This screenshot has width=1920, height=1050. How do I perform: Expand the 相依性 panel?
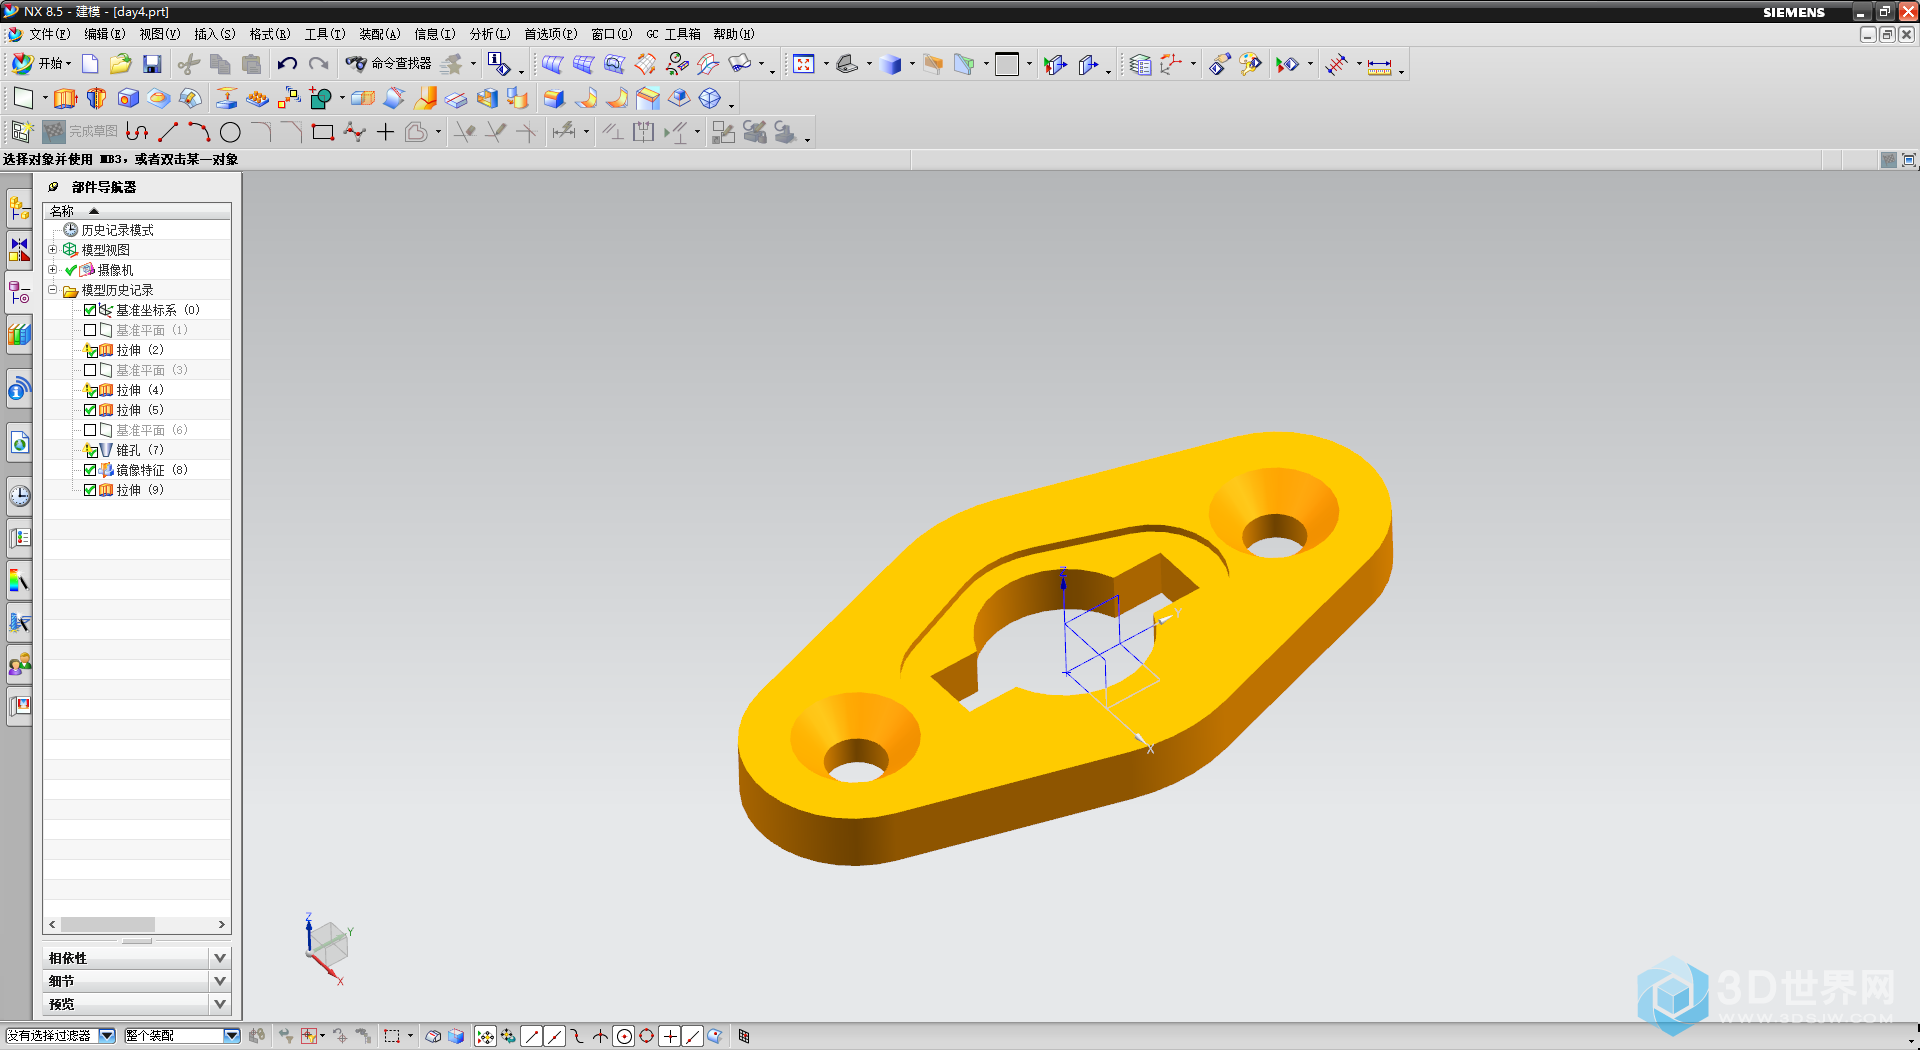click(x=220, y=958)
